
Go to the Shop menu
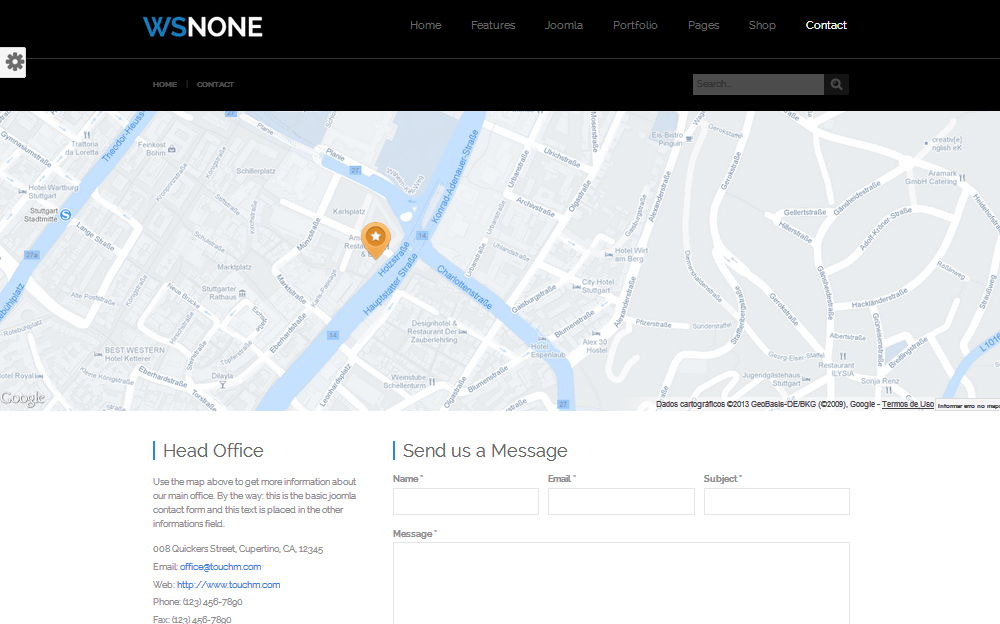[762, 25]
